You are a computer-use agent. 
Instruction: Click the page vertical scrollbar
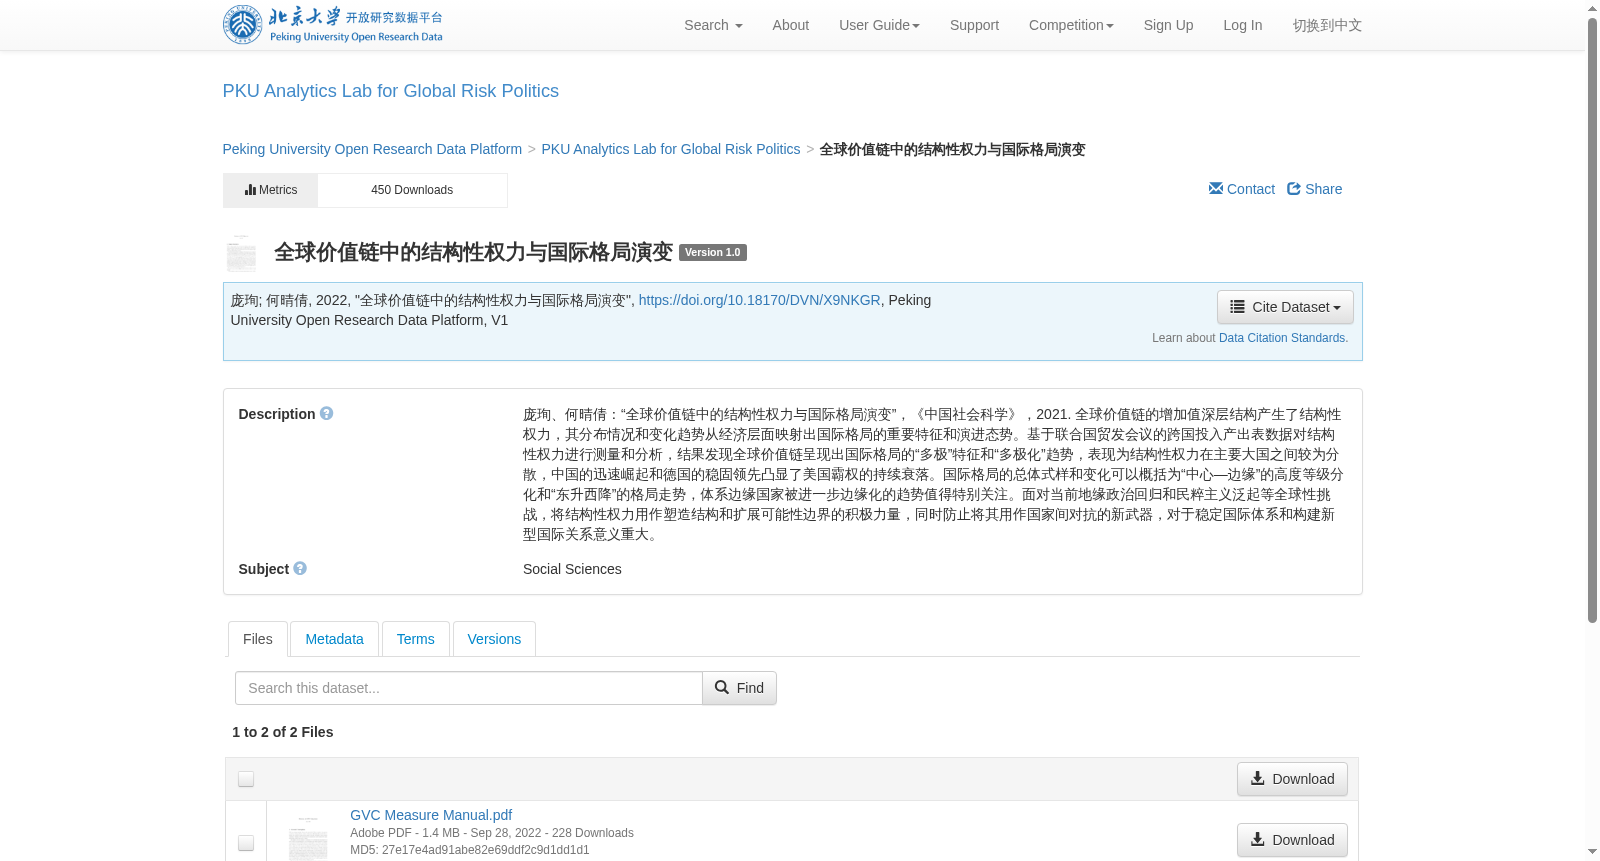click(1592, 320)
